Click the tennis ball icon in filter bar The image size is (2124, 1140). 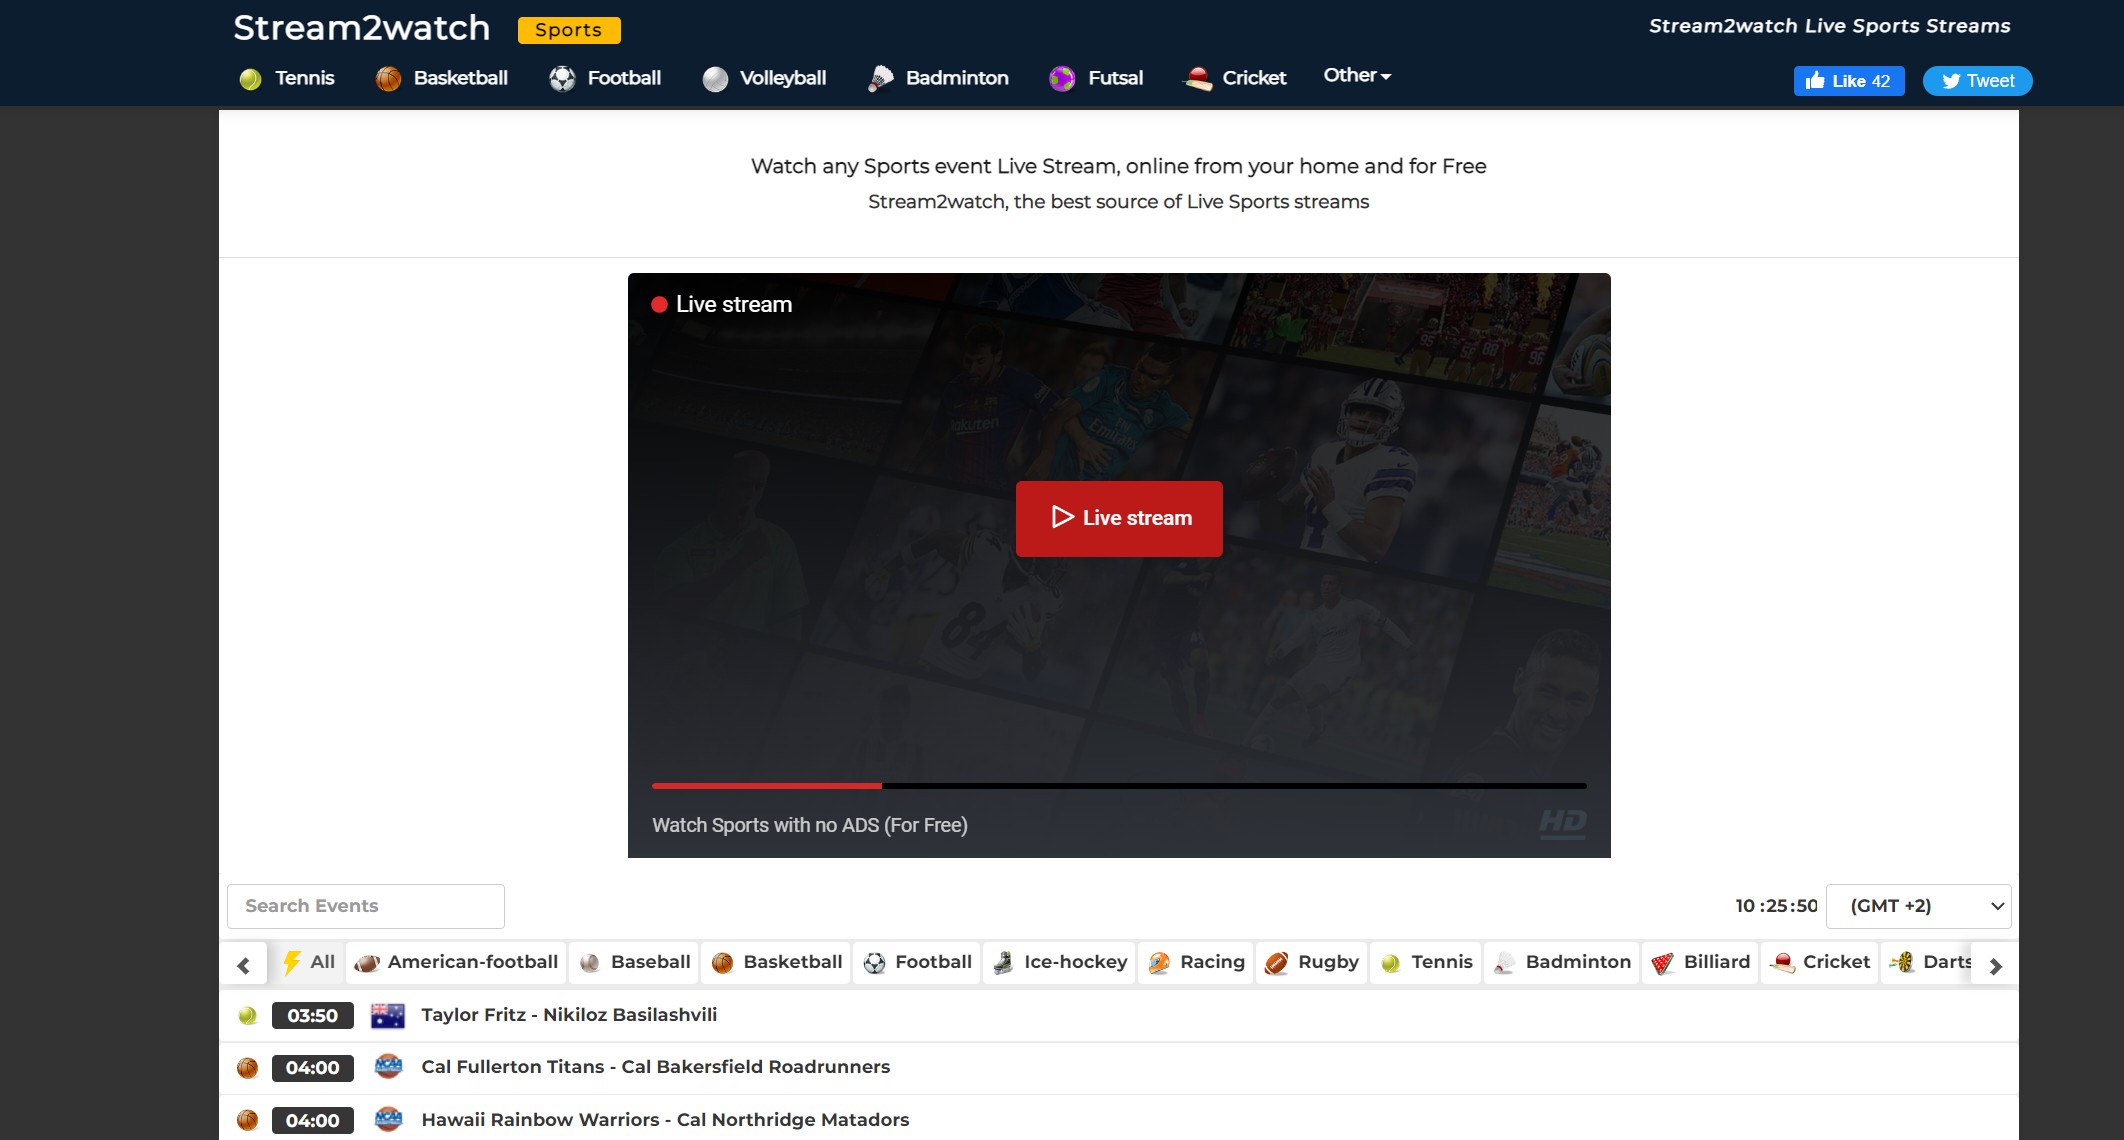coord(1390,963)
